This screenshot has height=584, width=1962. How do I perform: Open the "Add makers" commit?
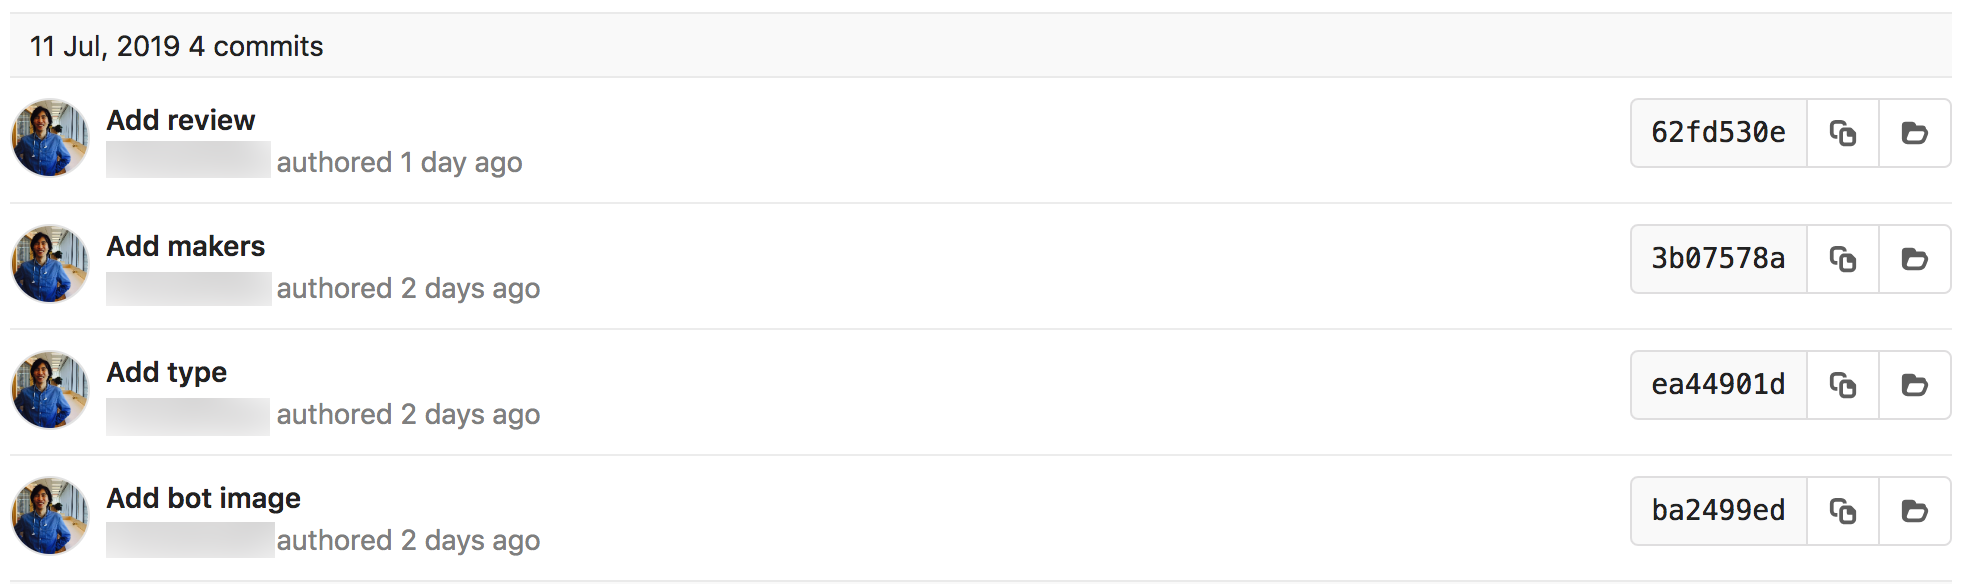186,246
